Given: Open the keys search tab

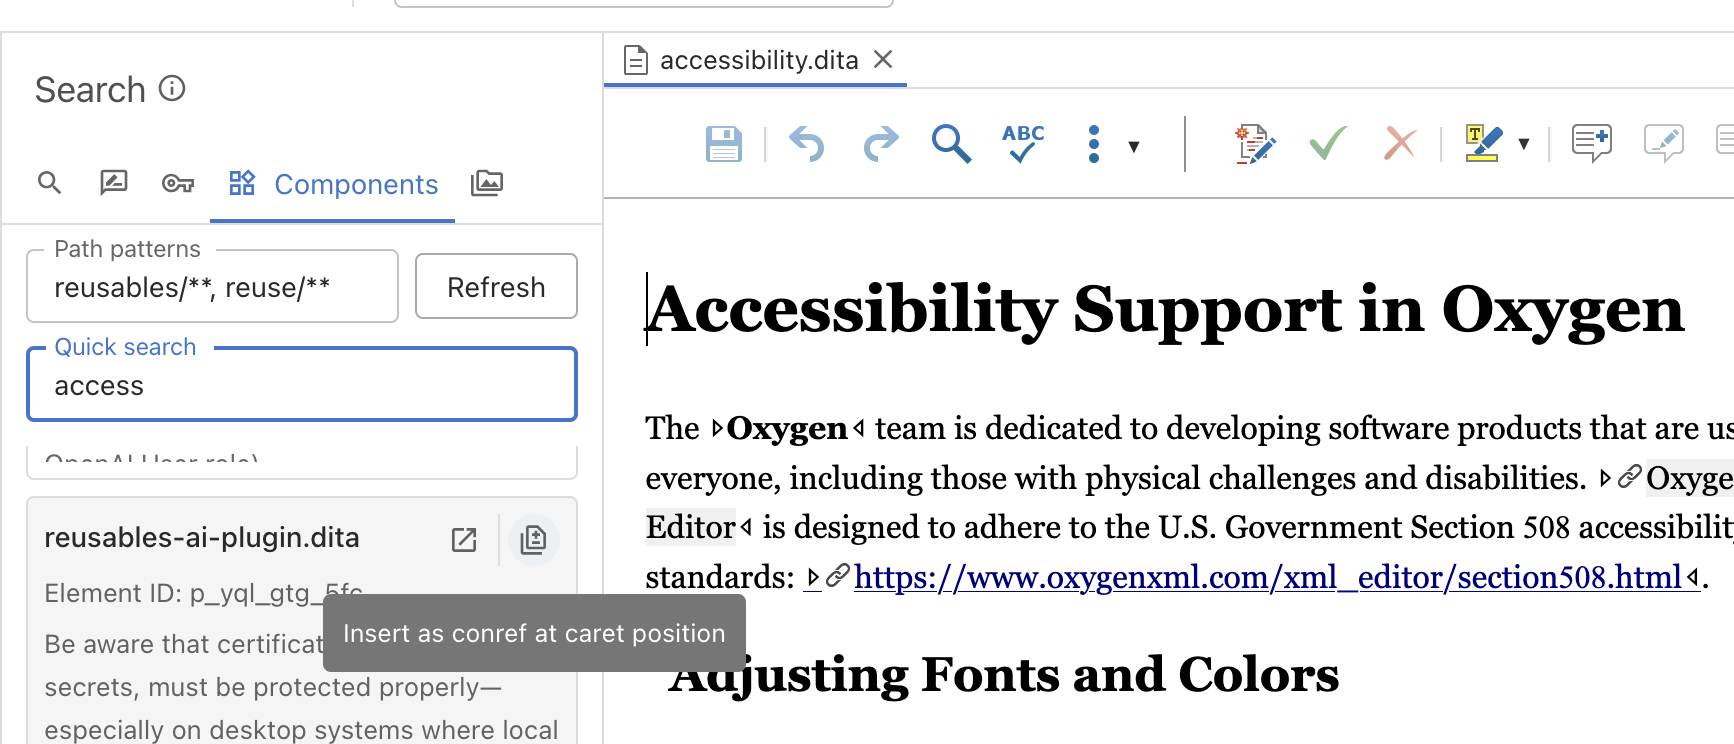Looking at the screenshot, I should click(178, 183).
